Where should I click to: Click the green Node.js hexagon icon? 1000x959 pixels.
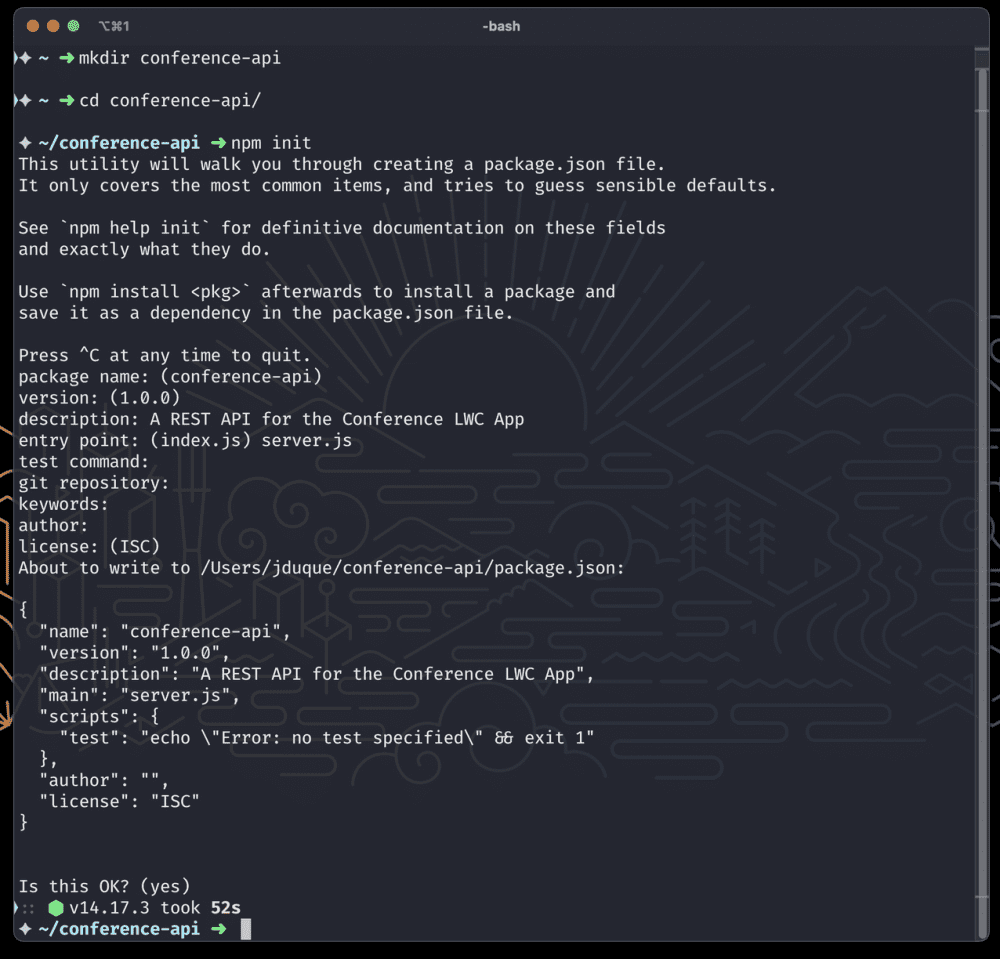tap(56, 908)
